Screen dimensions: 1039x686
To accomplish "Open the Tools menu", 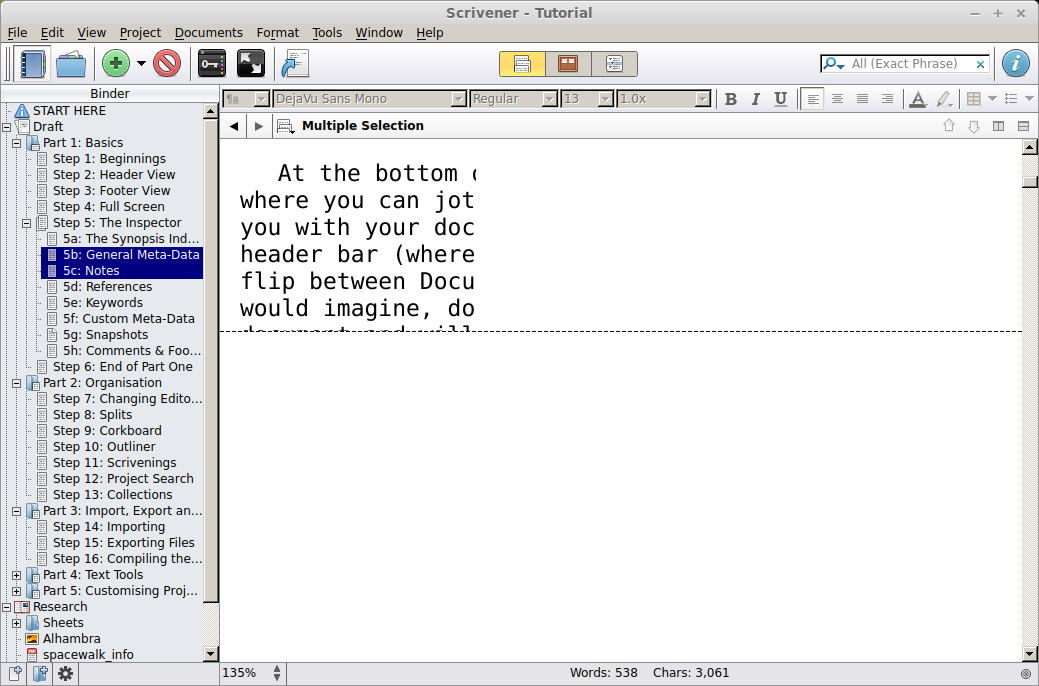I will point(327,32).
